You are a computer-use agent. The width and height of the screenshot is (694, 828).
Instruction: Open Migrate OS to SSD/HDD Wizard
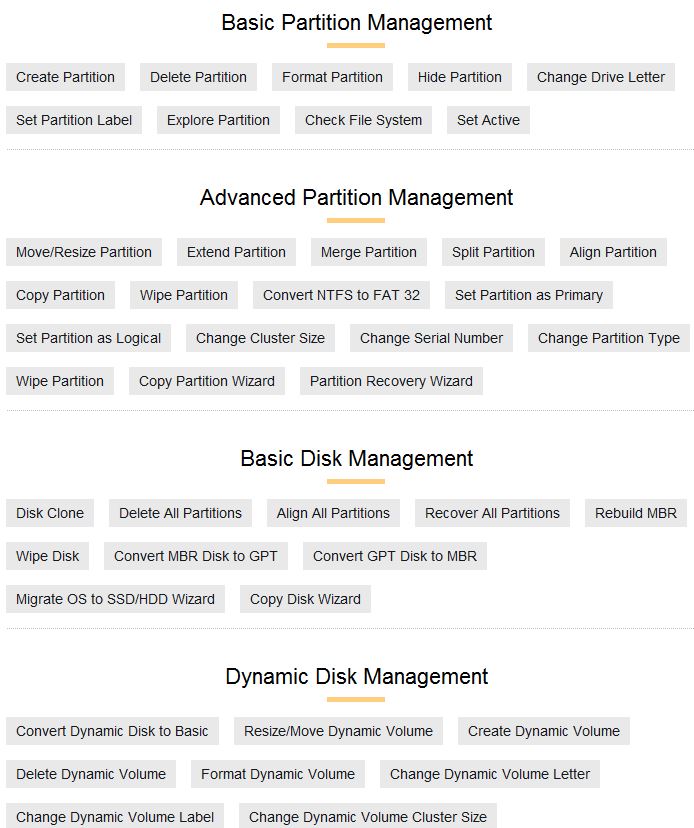tap(116, 599)
